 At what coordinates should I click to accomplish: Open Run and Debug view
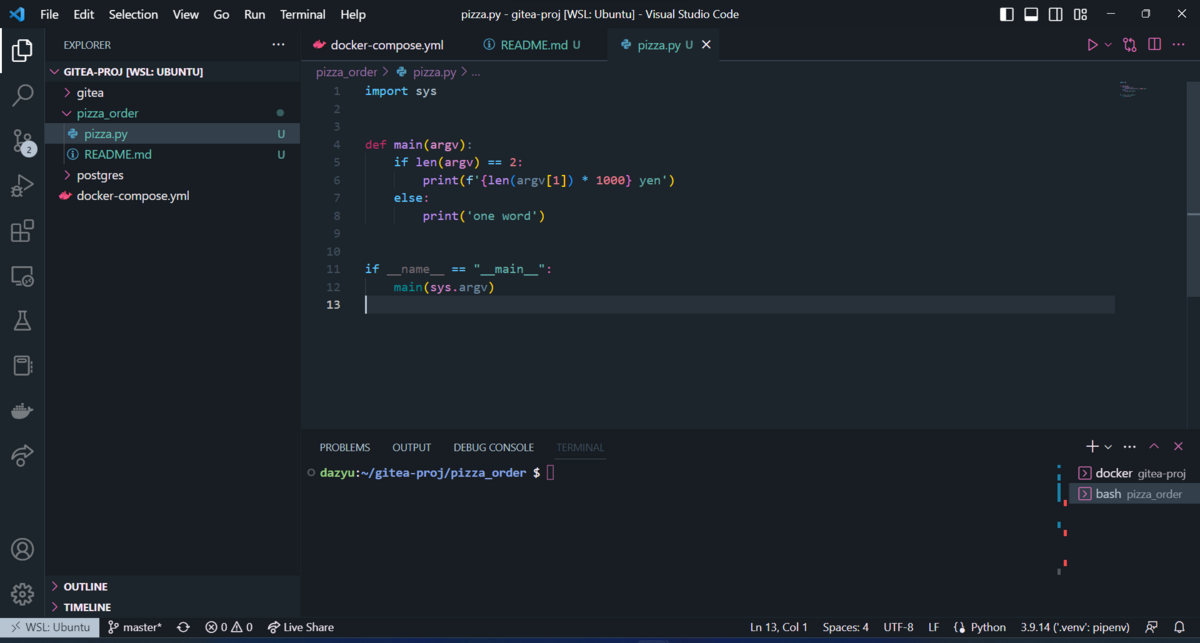pyautogui.click(x=22, y=186)
